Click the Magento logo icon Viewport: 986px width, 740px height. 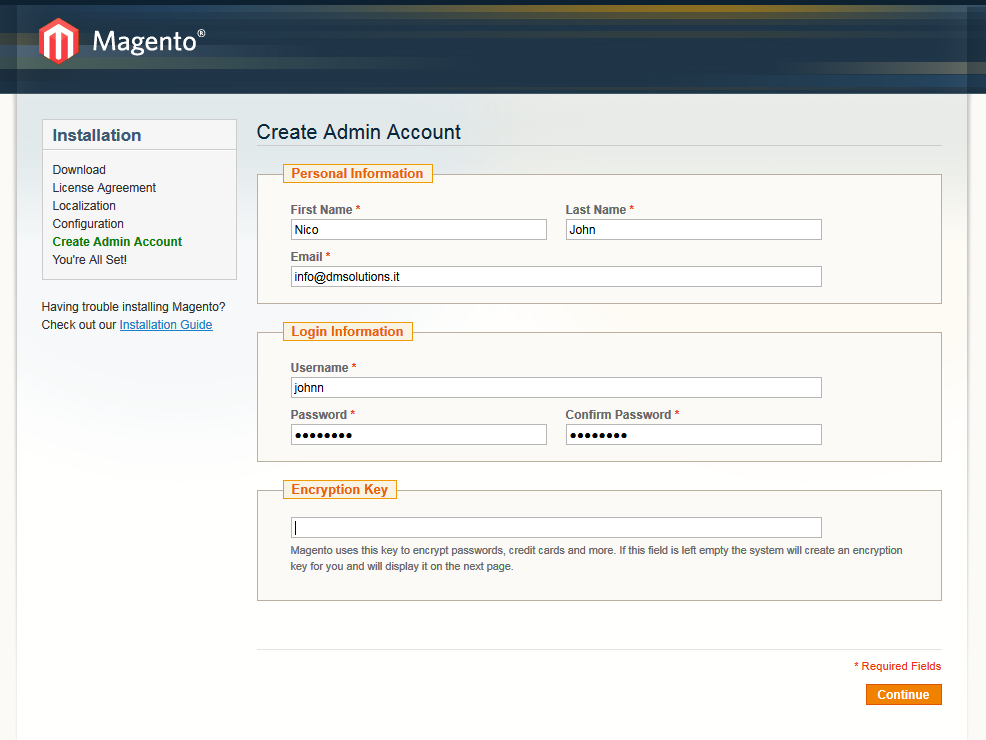pos(58,41)
